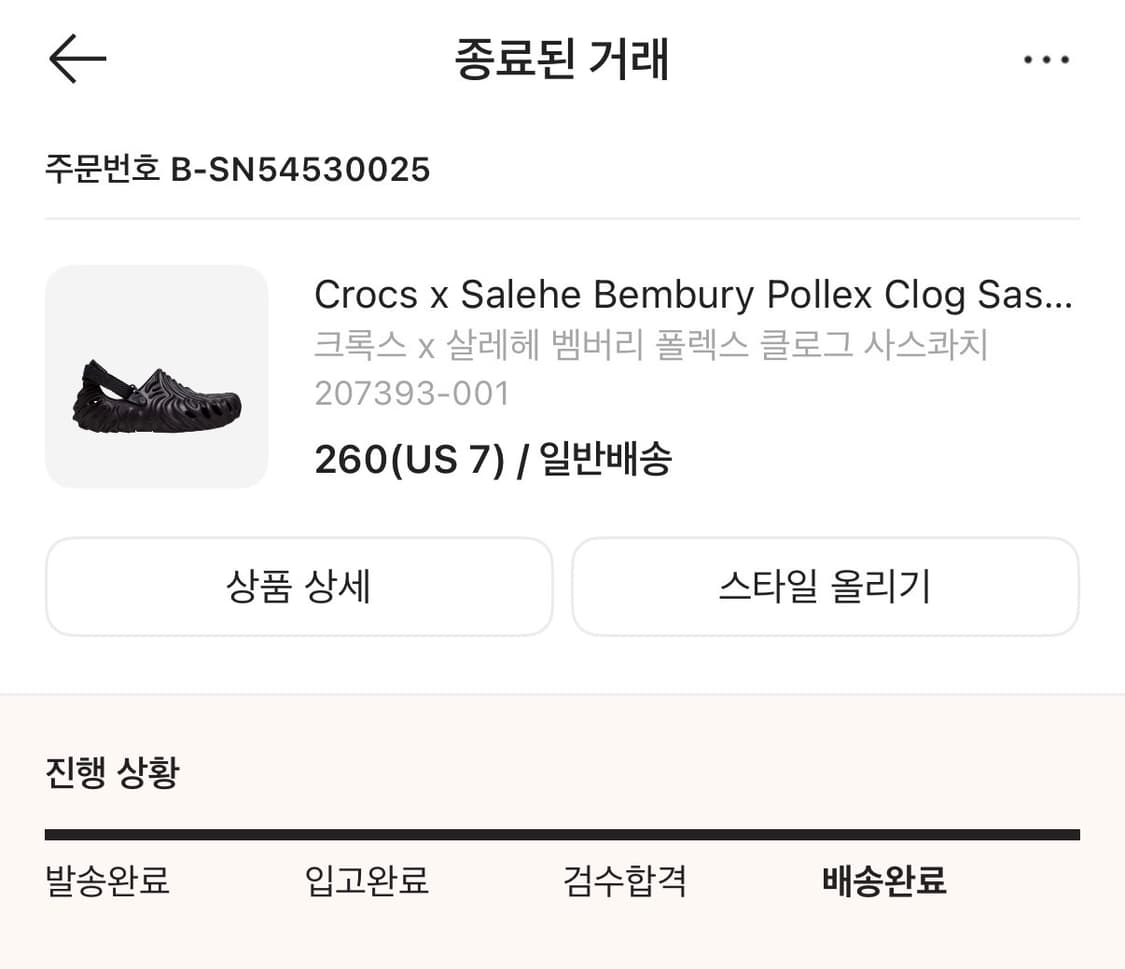Select the 입고완료 progress stage
Screen dimensions: 1125x969
click(x=366, y=881)
